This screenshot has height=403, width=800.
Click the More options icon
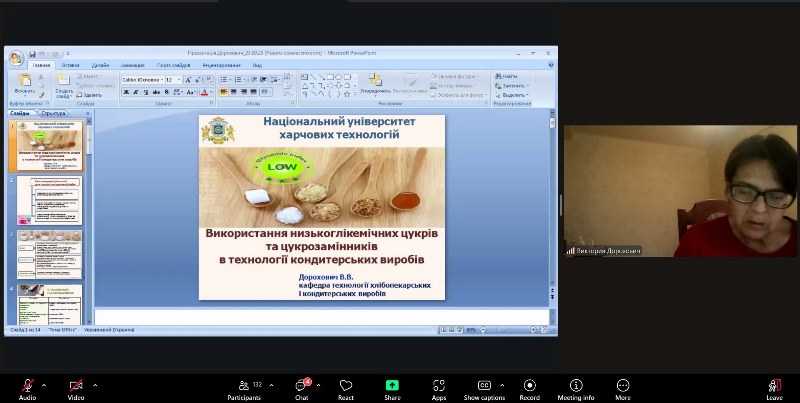coord(623,385)
